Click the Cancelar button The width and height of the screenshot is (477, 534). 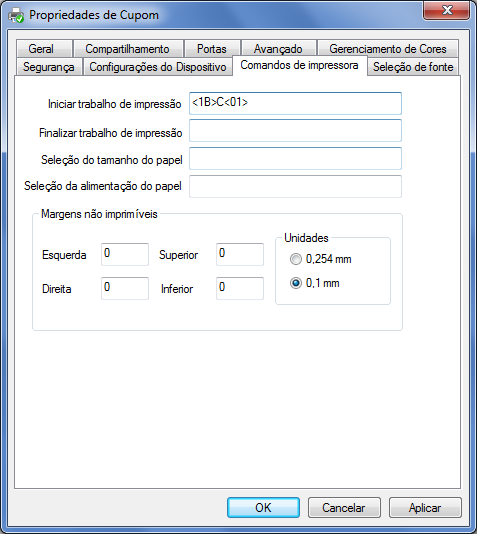point(344,508)
